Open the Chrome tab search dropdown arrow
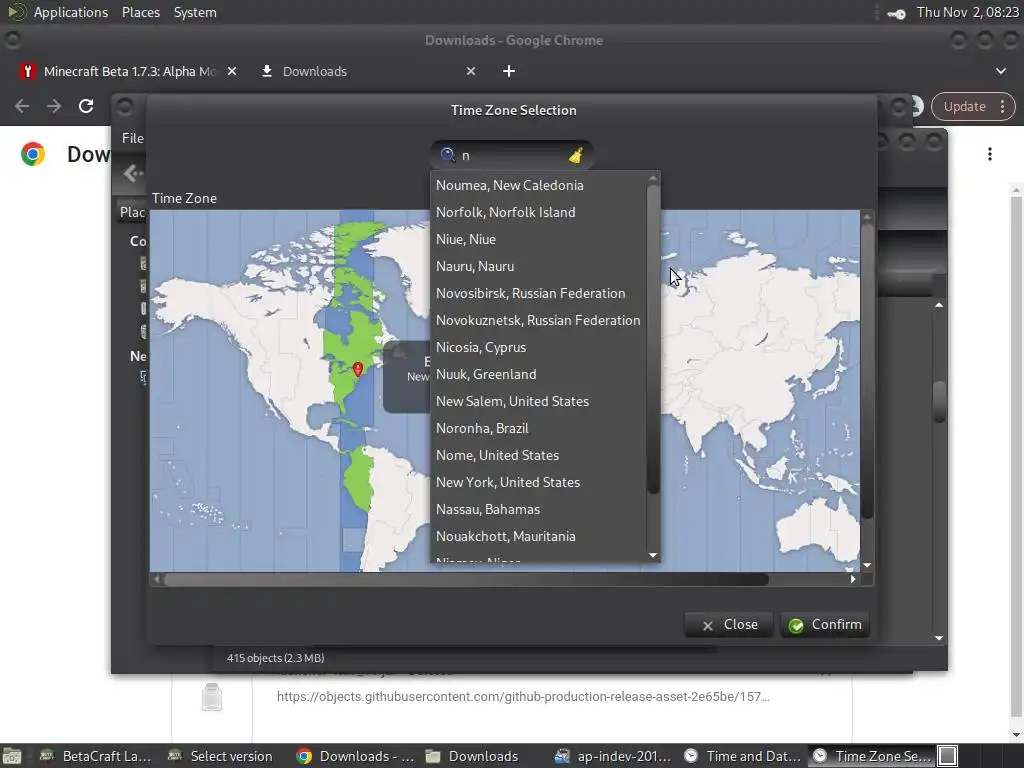The height and width of the screenshot is (768, 1024). point(1000,71)
